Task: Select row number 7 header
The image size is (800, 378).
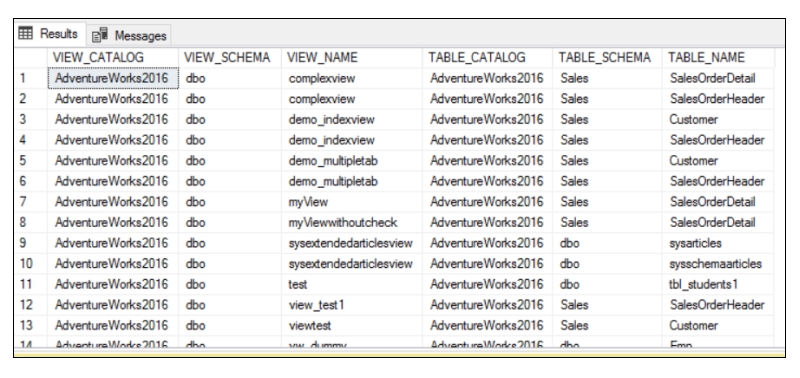Action: pyautogui.click(x=31, y=202)
